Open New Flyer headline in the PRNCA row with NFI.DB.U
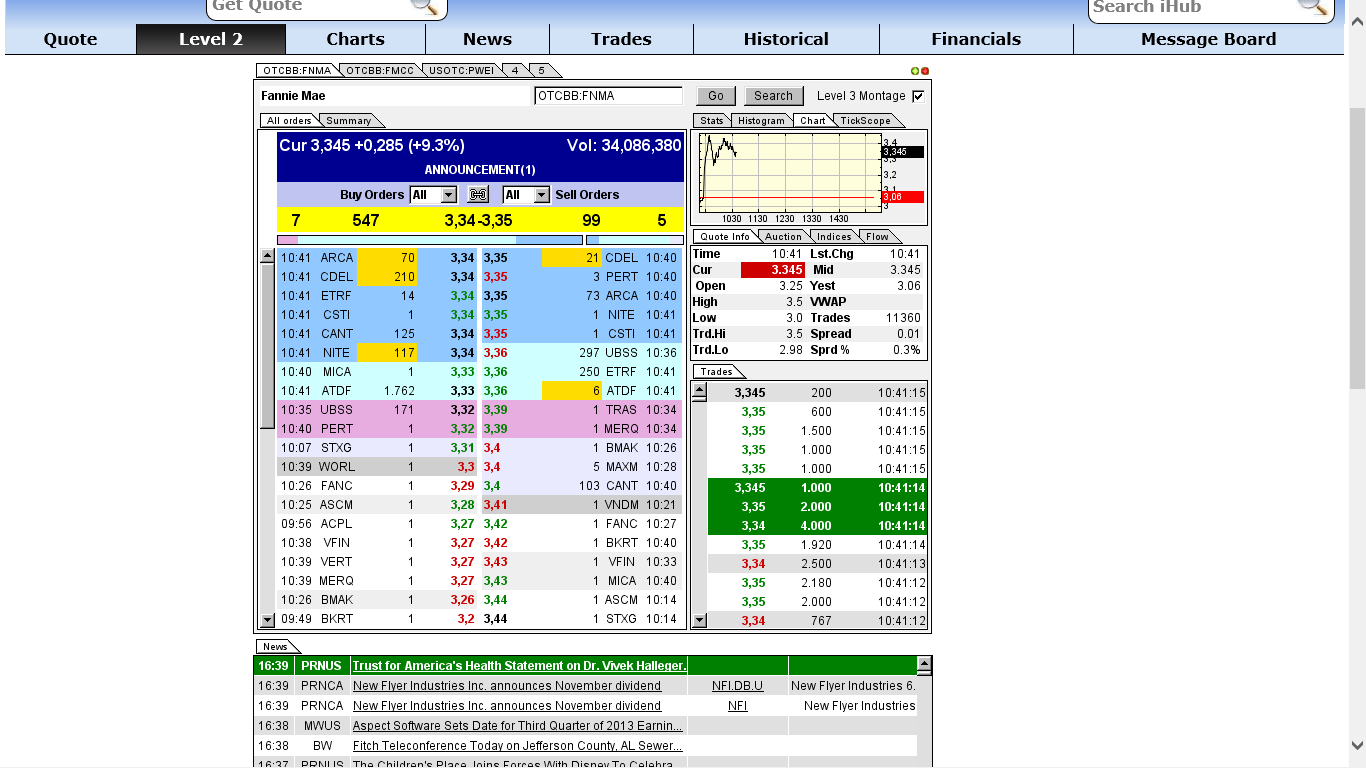This screenshot has height=768, width=1366. (x=507, y=686)
